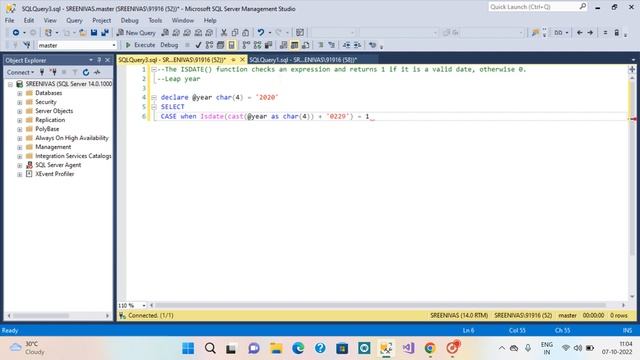Click Display Estimated Execution Plan icon

[x=209, y=45]
